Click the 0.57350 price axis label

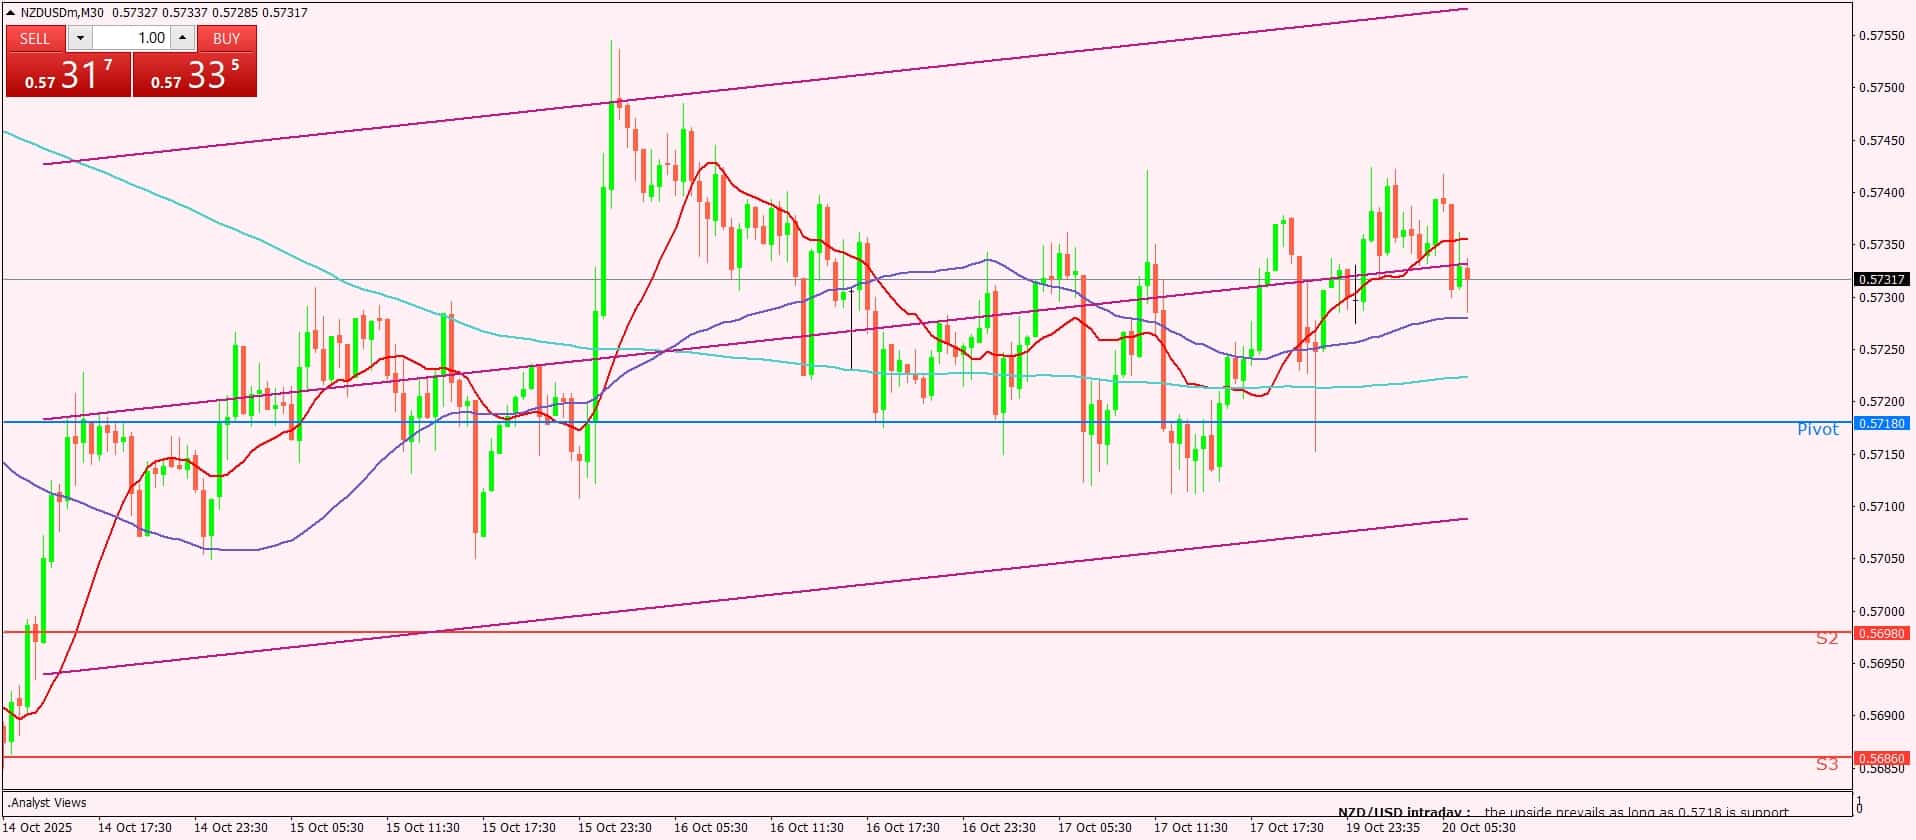pos(1881,245)
